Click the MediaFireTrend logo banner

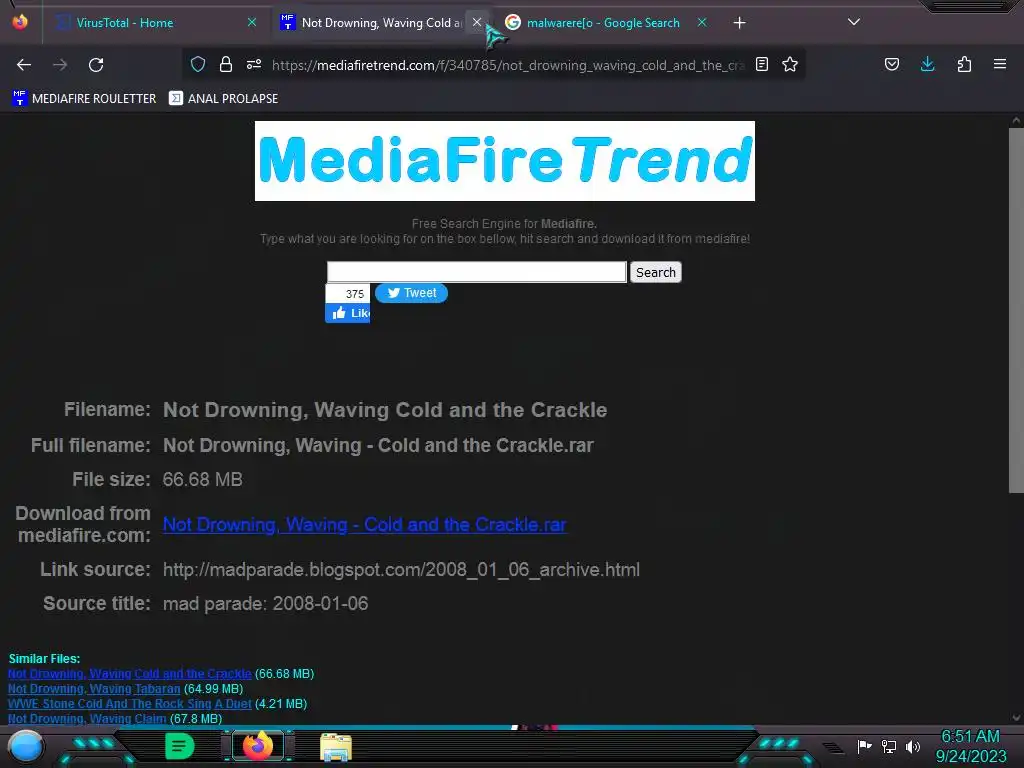pyautogui.click(x=505, y=161)
